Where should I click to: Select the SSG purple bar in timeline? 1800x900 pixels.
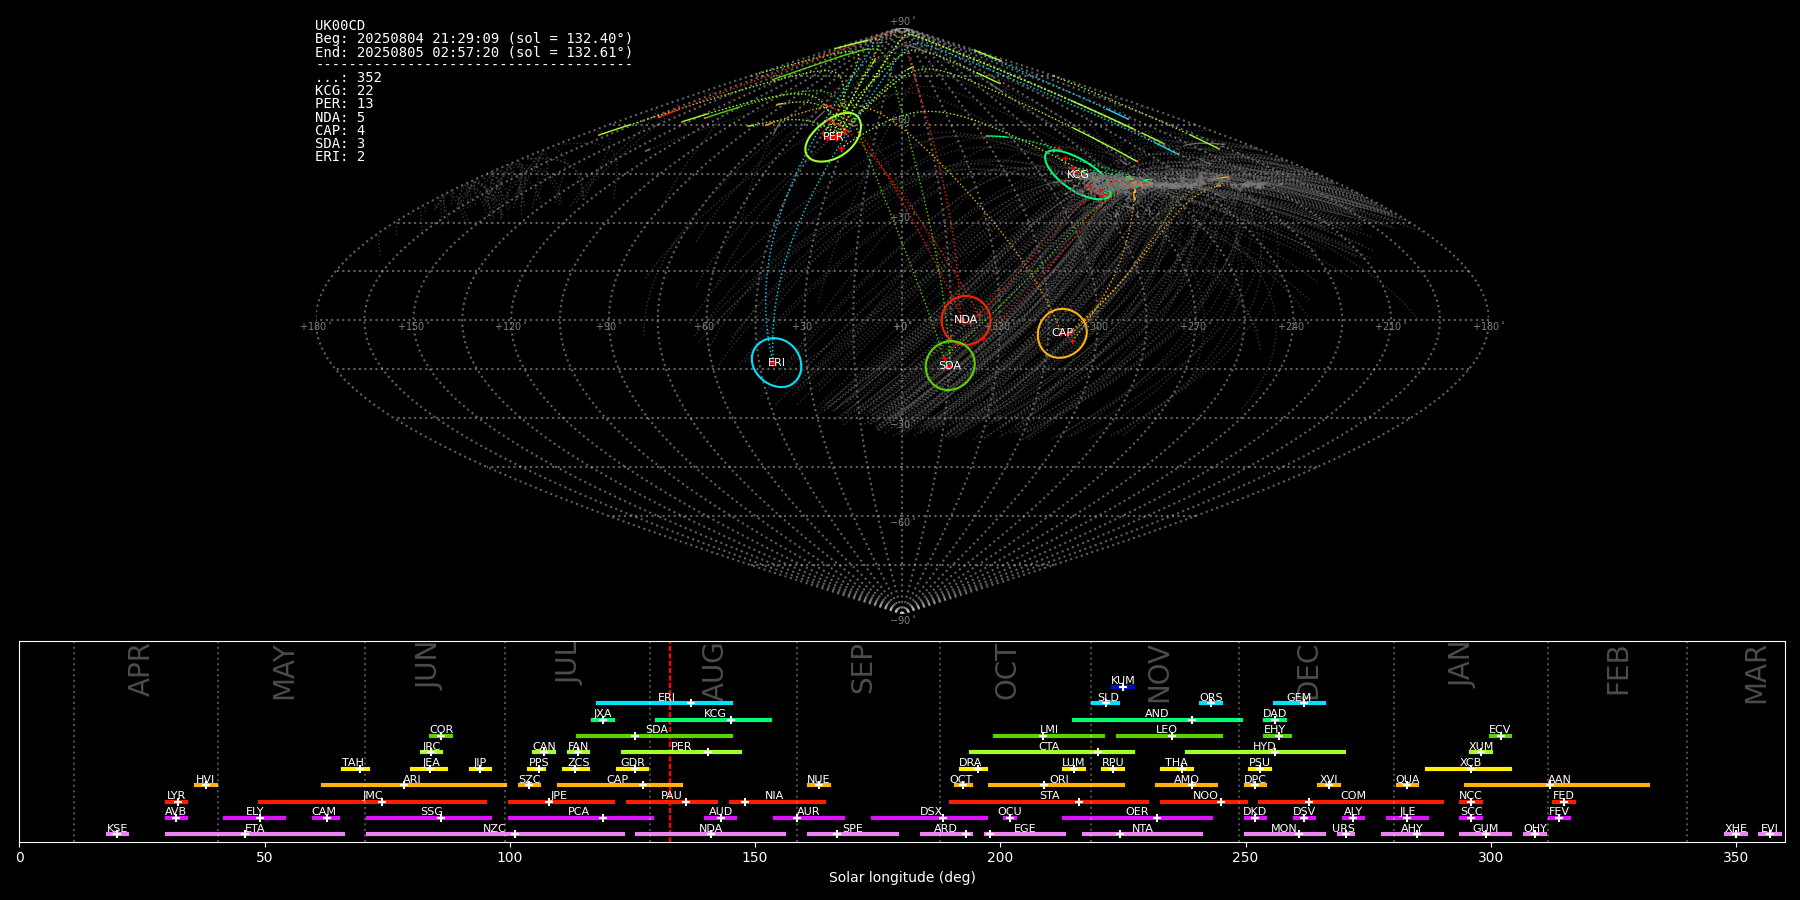pyautogui.click(x=428, y=818)
